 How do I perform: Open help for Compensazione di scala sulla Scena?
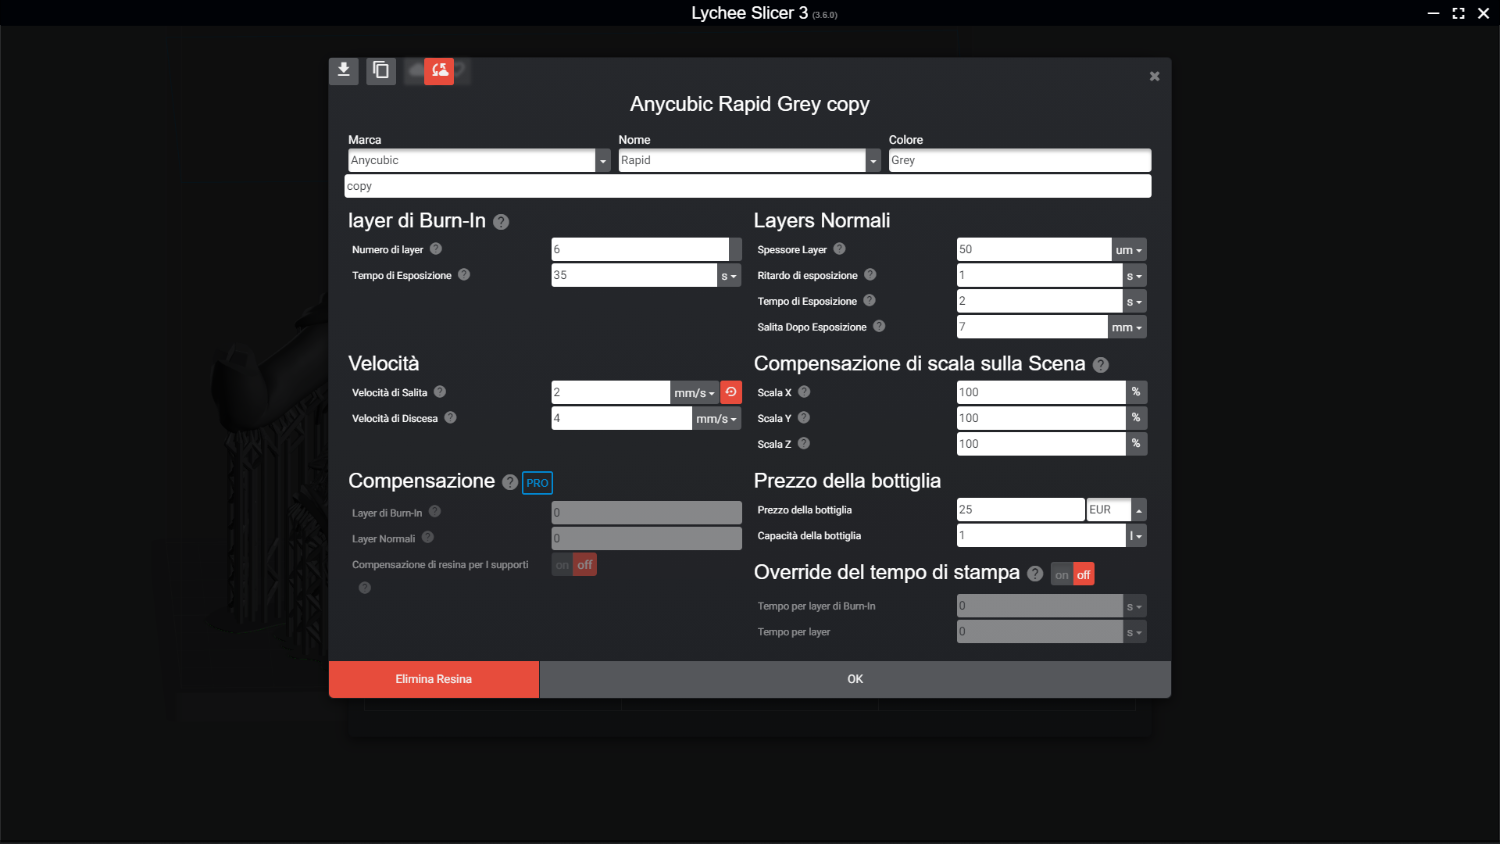coord(1101,365)
